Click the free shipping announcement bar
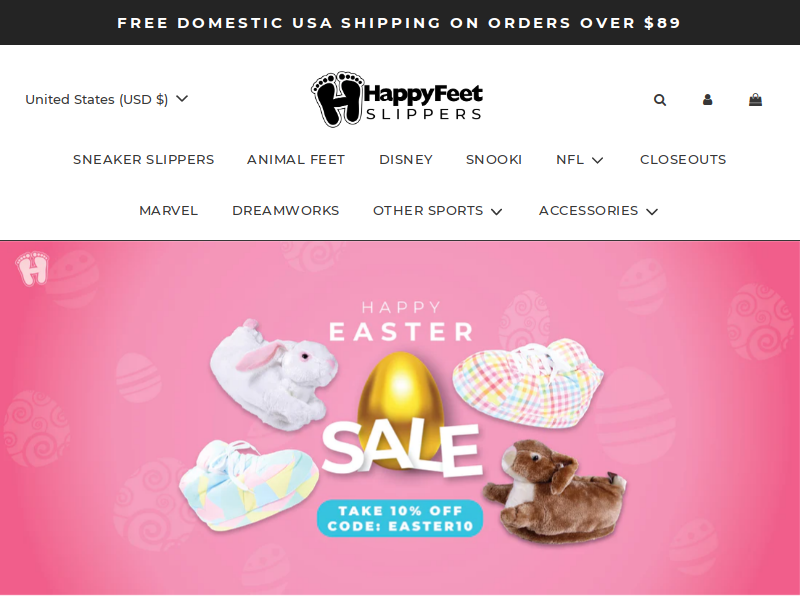Image resolution: width=800 pixels, height=600 pixels. (x=400, y=22)
